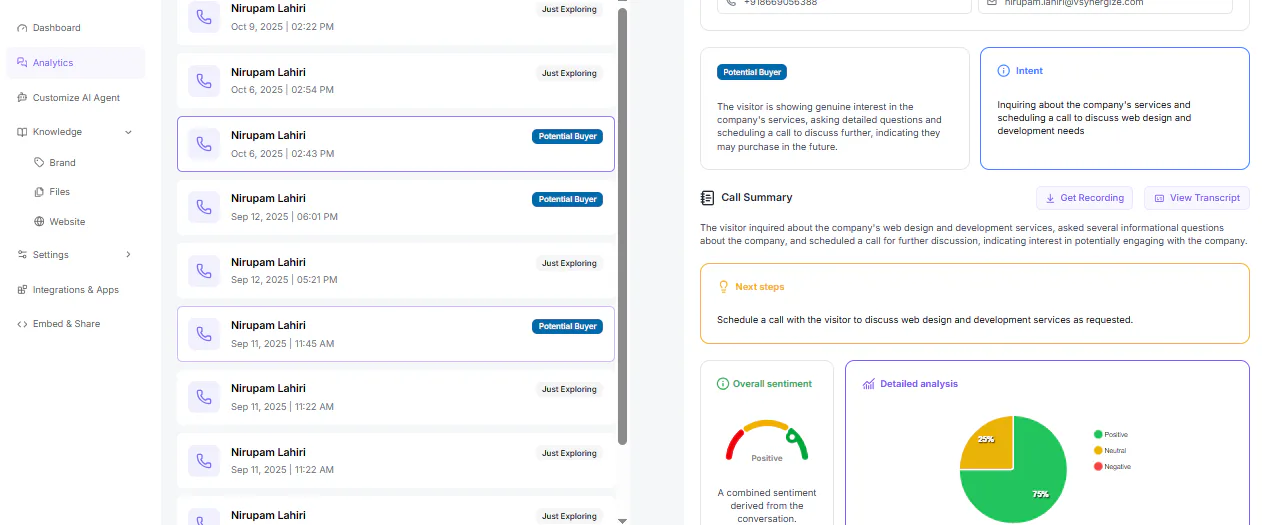The height and width of the screenshot is (525, 1262).
Task: Click the Detailed analysis chart icon
Action: pos(869,384)
